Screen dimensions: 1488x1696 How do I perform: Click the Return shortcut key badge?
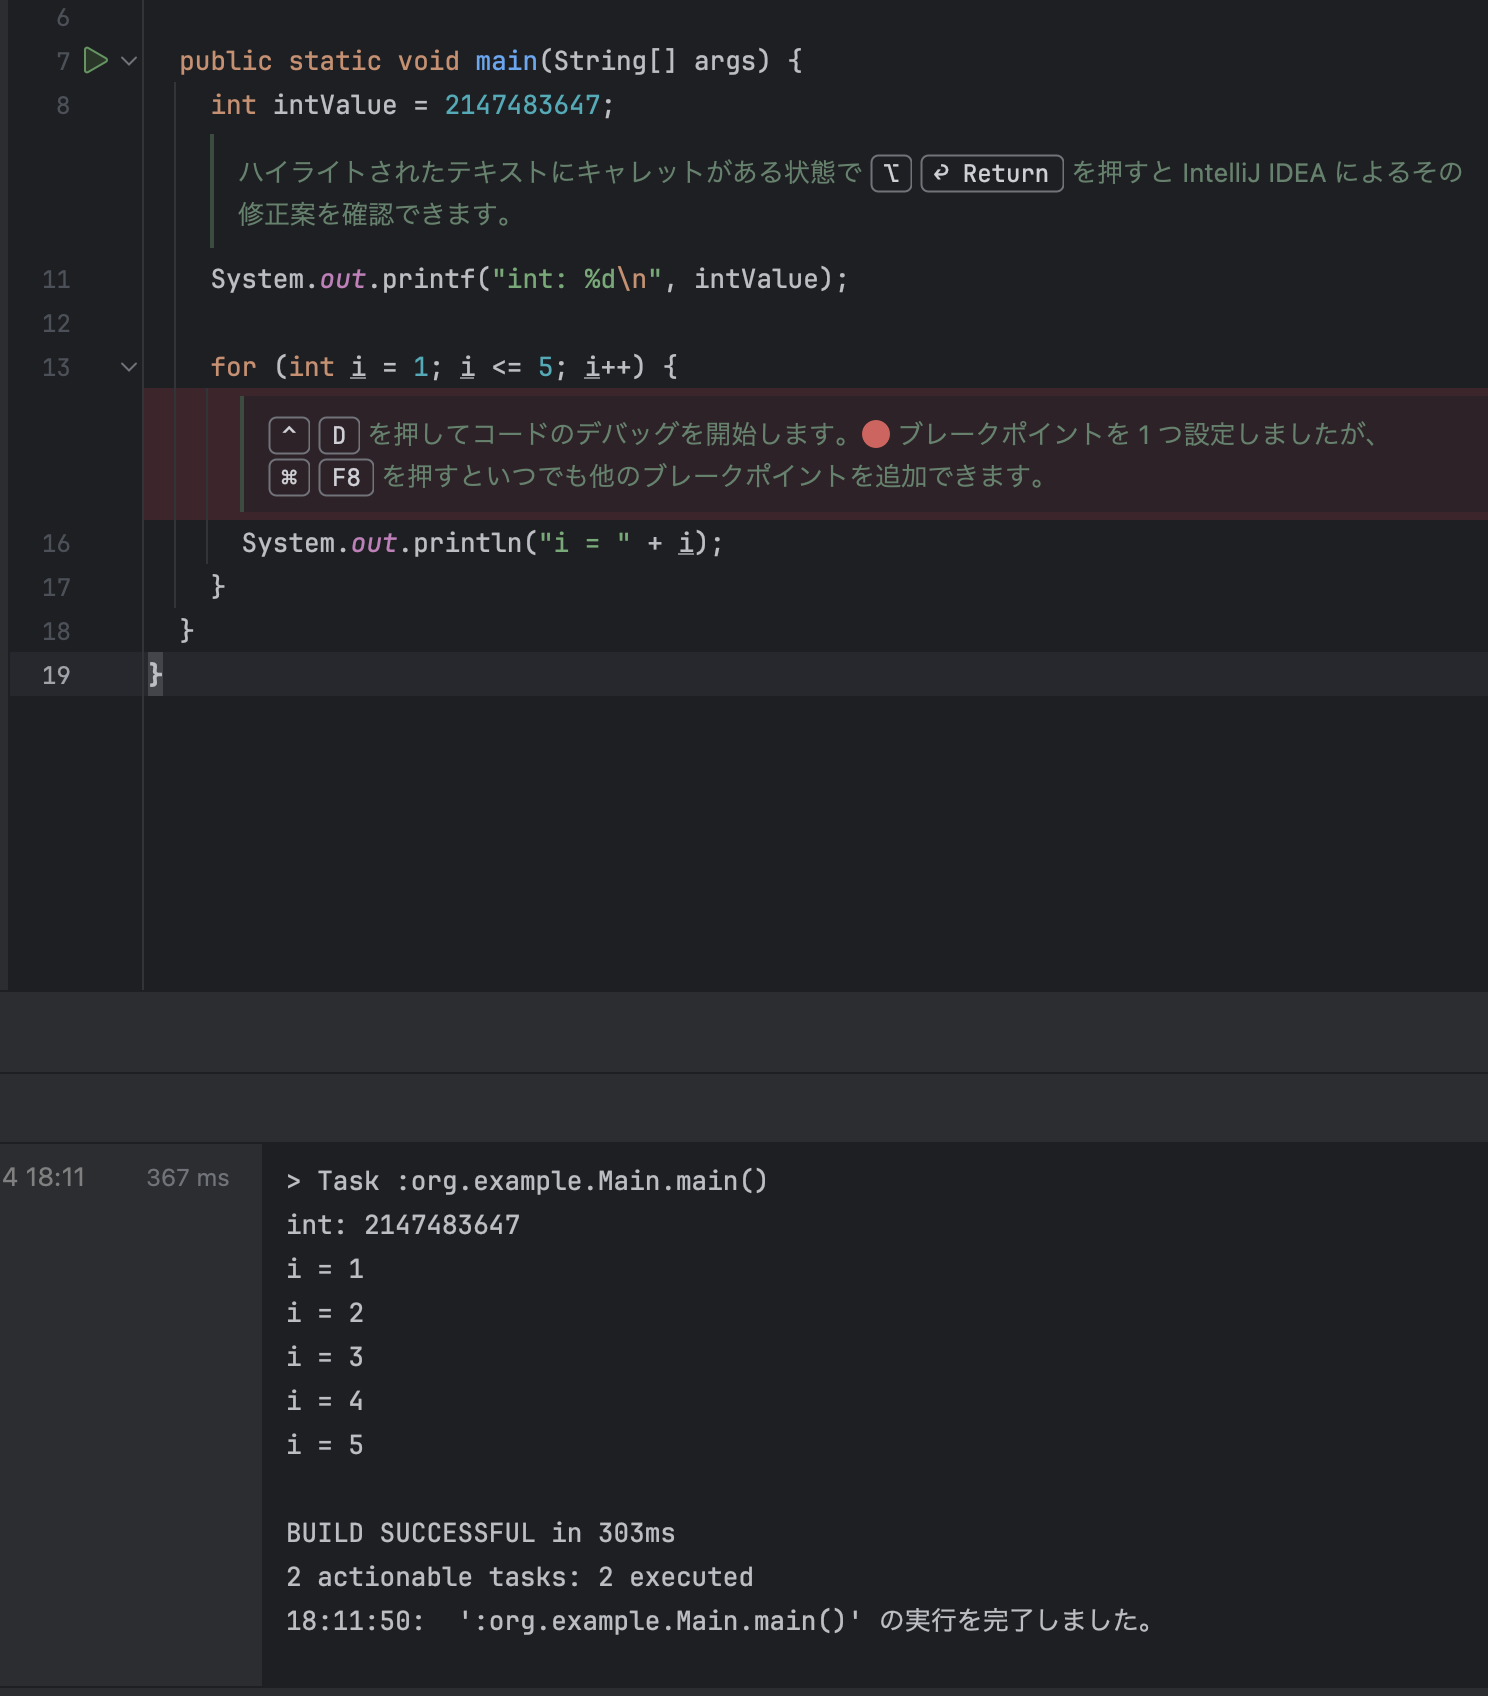[992, 174]
